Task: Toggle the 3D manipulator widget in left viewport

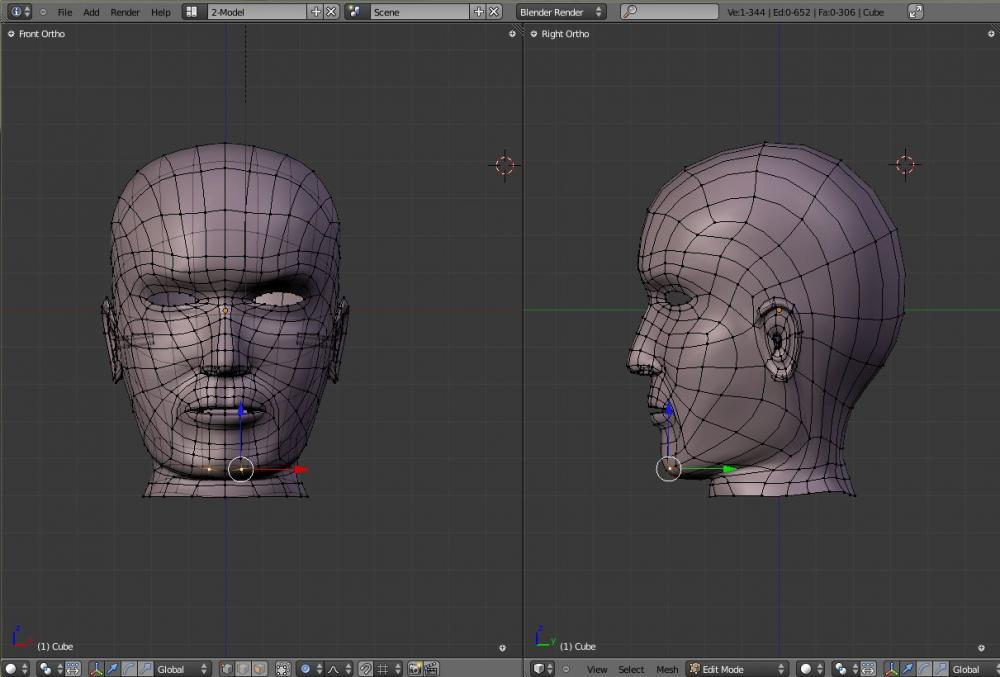Action: (97, 669)
